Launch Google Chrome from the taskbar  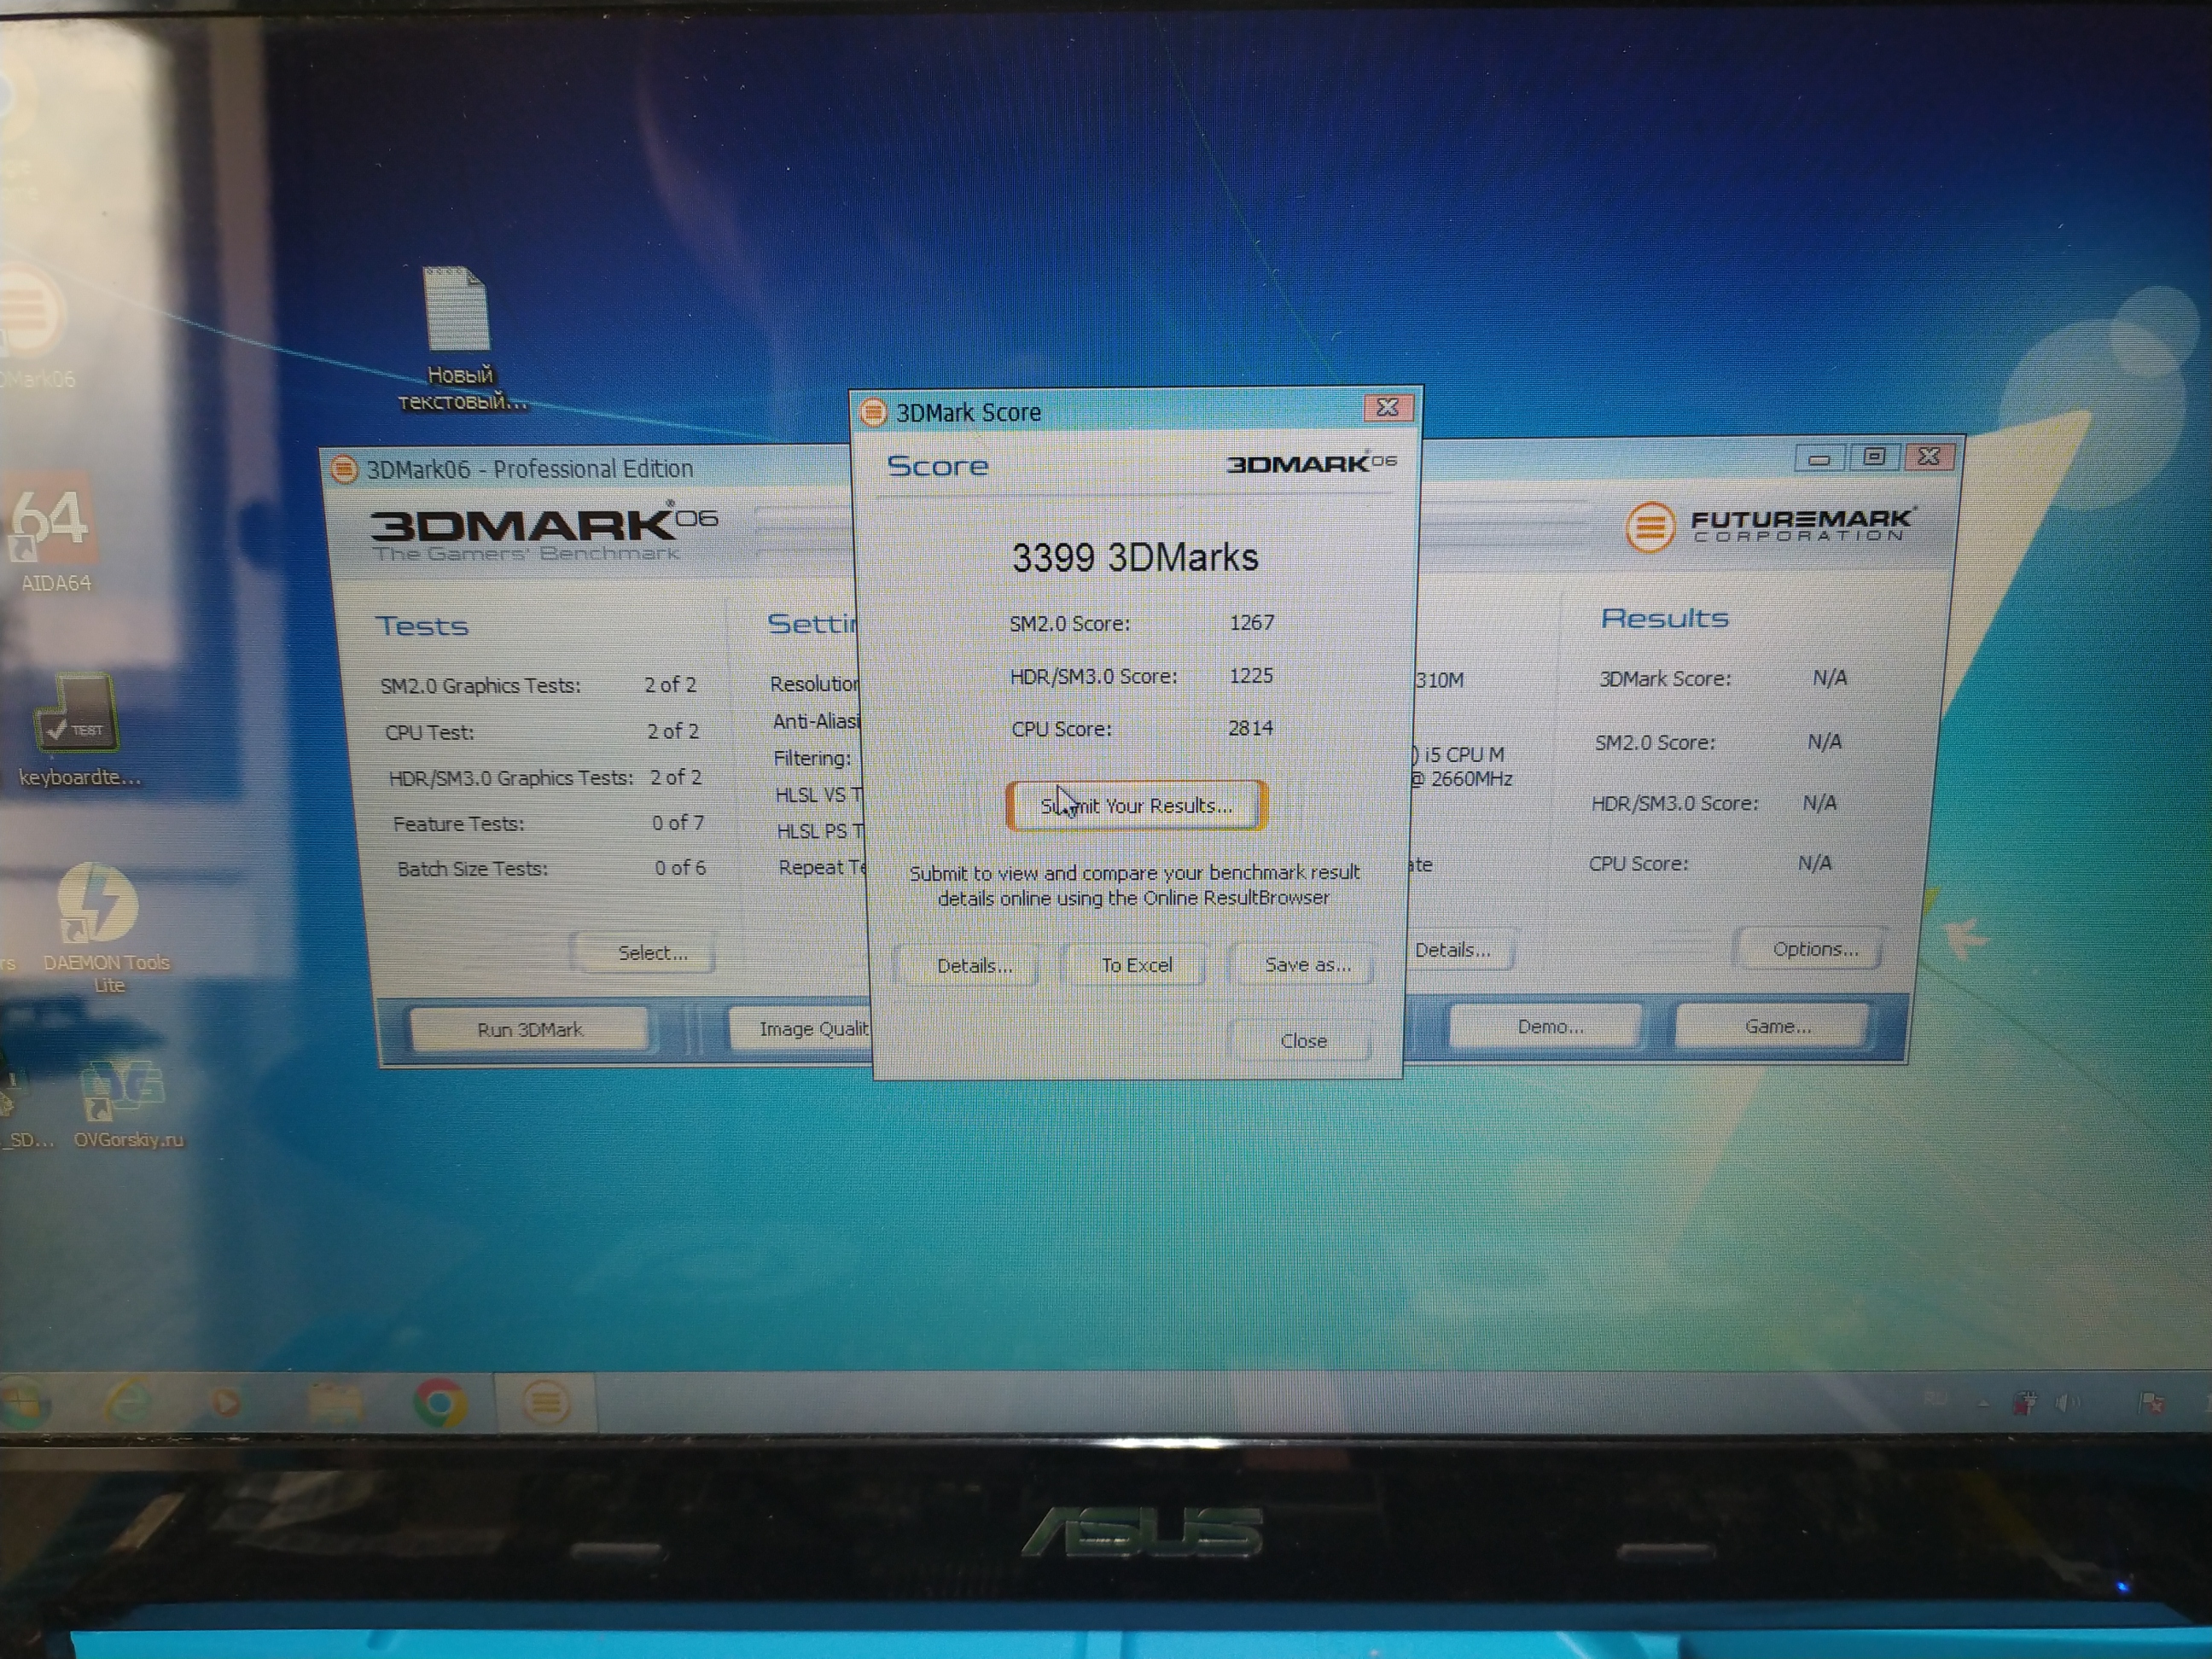439,1403
